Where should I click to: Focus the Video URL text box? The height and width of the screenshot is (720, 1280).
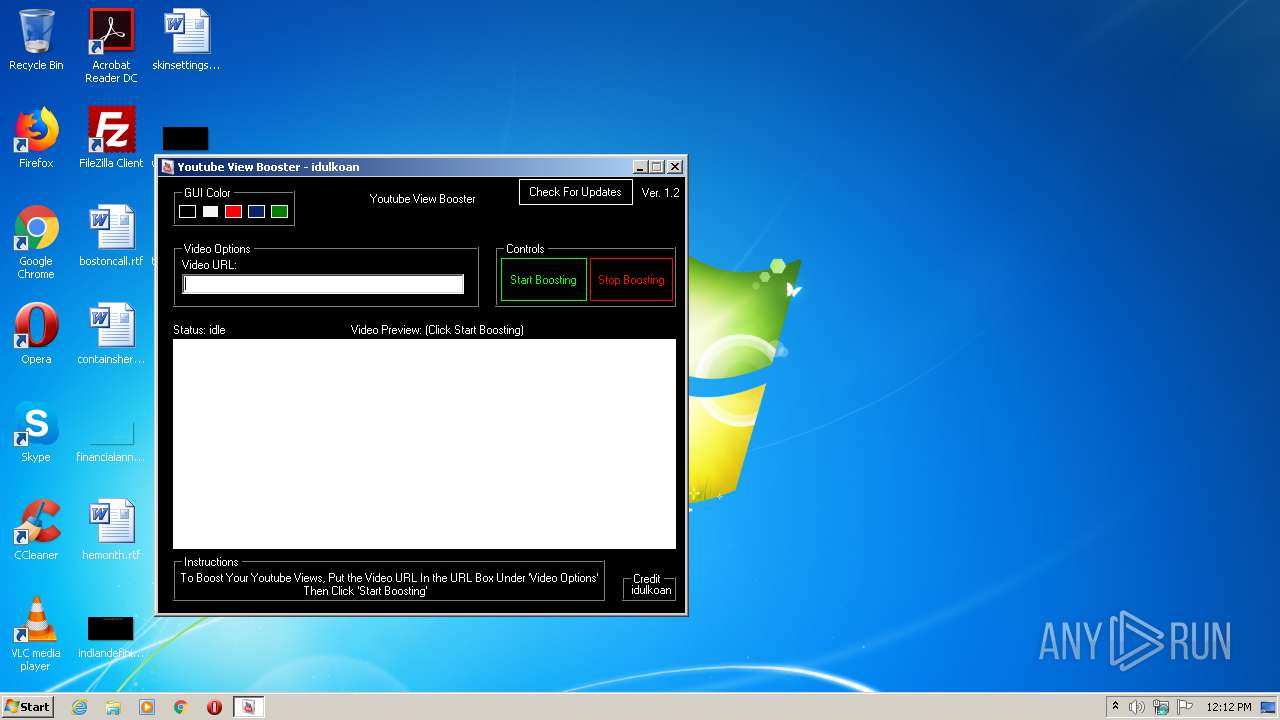coord(323,284)
